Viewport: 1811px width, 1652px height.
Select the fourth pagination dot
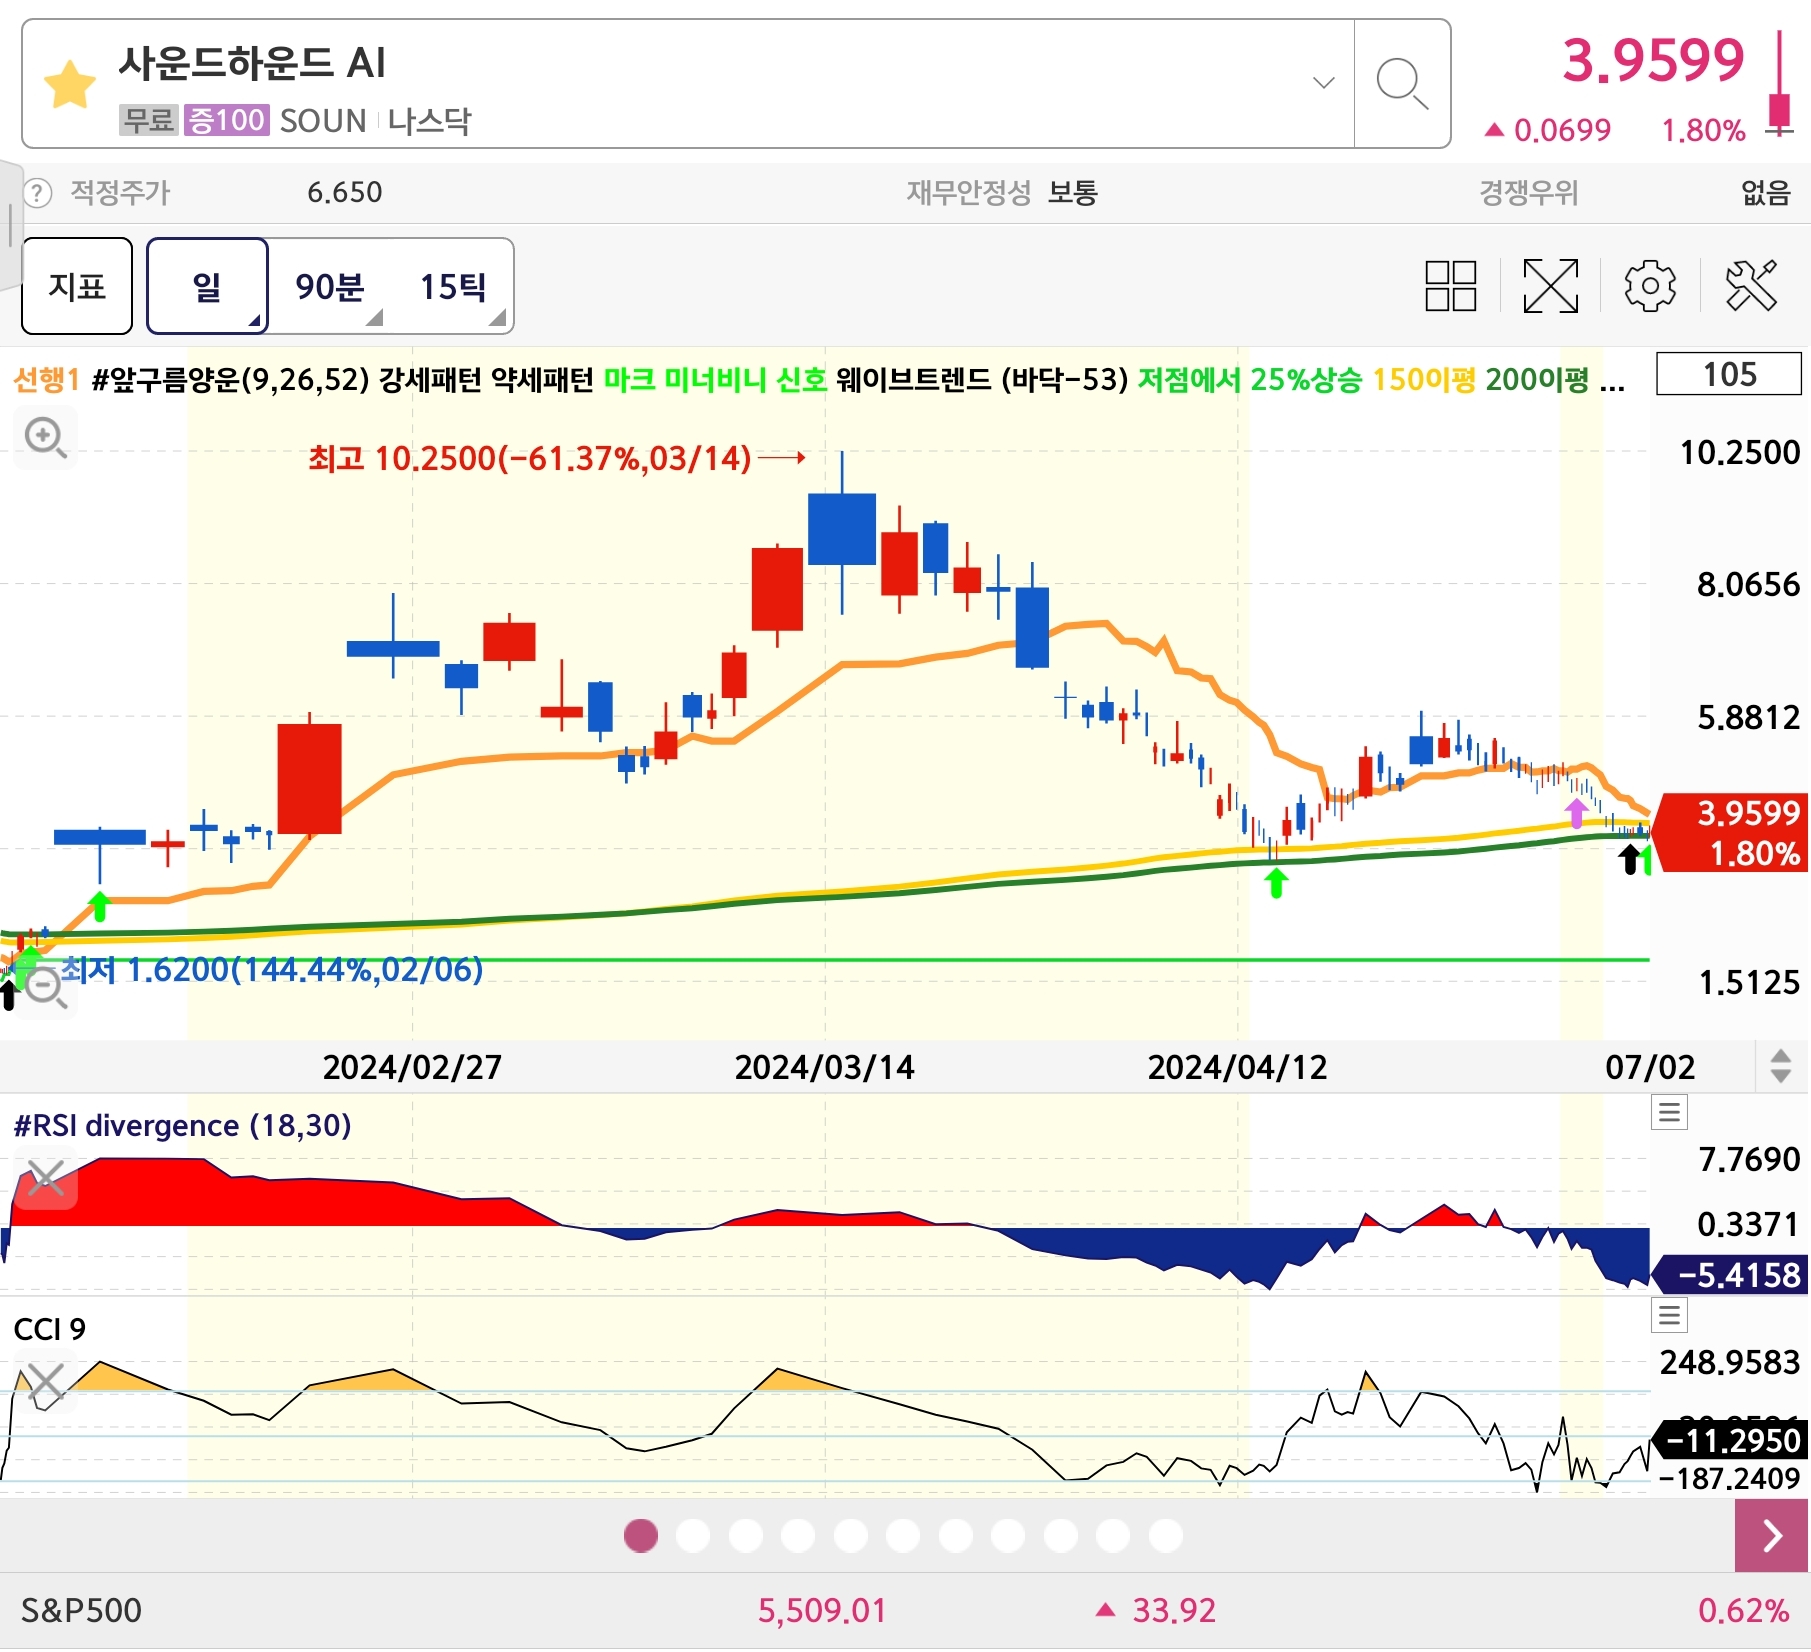798,1535
